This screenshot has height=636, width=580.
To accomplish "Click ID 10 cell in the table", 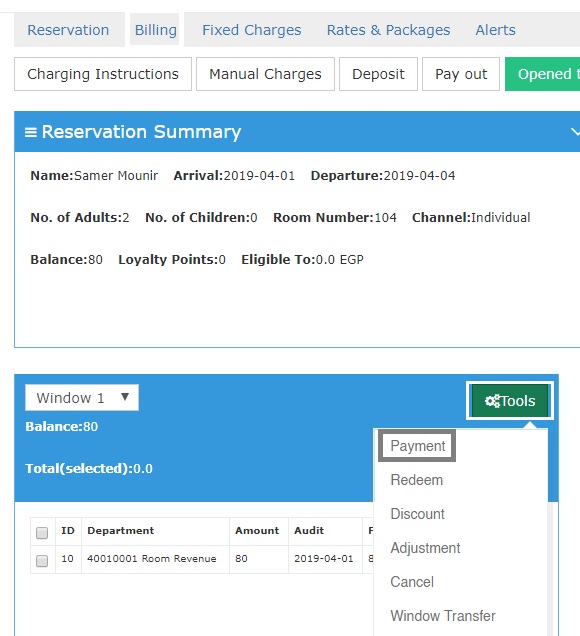I will tap(67, 559).
